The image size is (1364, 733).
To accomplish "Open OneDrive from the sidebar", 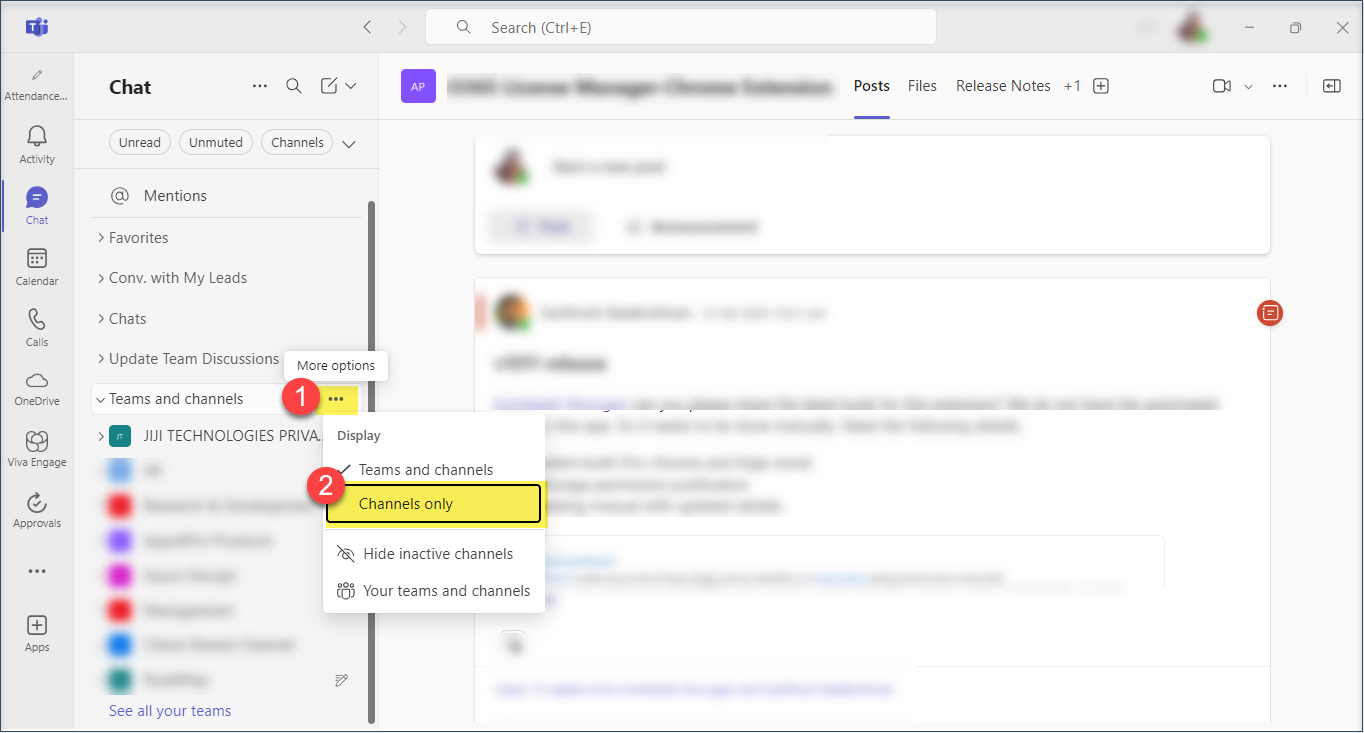I will point(37,388).
